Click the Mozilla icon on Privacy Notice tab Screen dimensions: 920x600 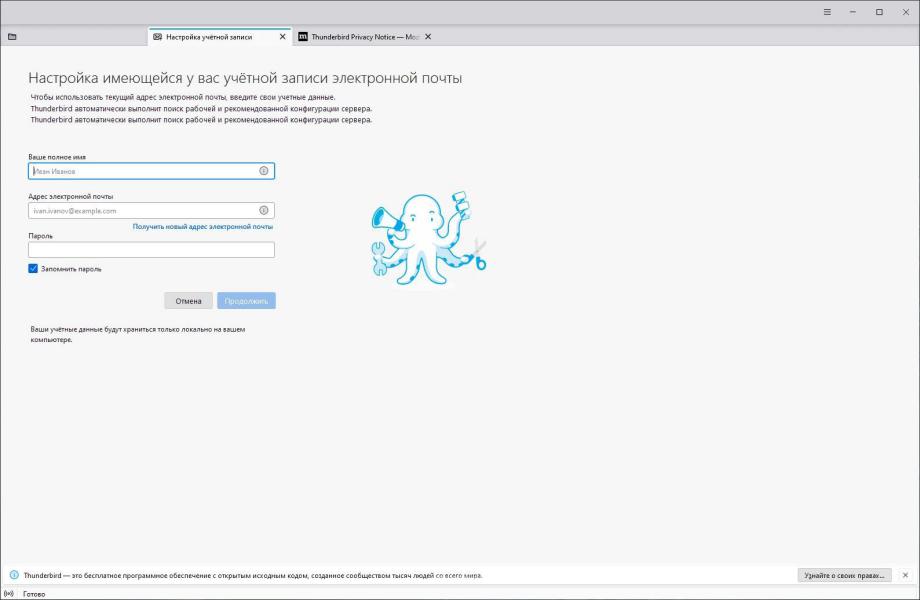click(303, 36)
